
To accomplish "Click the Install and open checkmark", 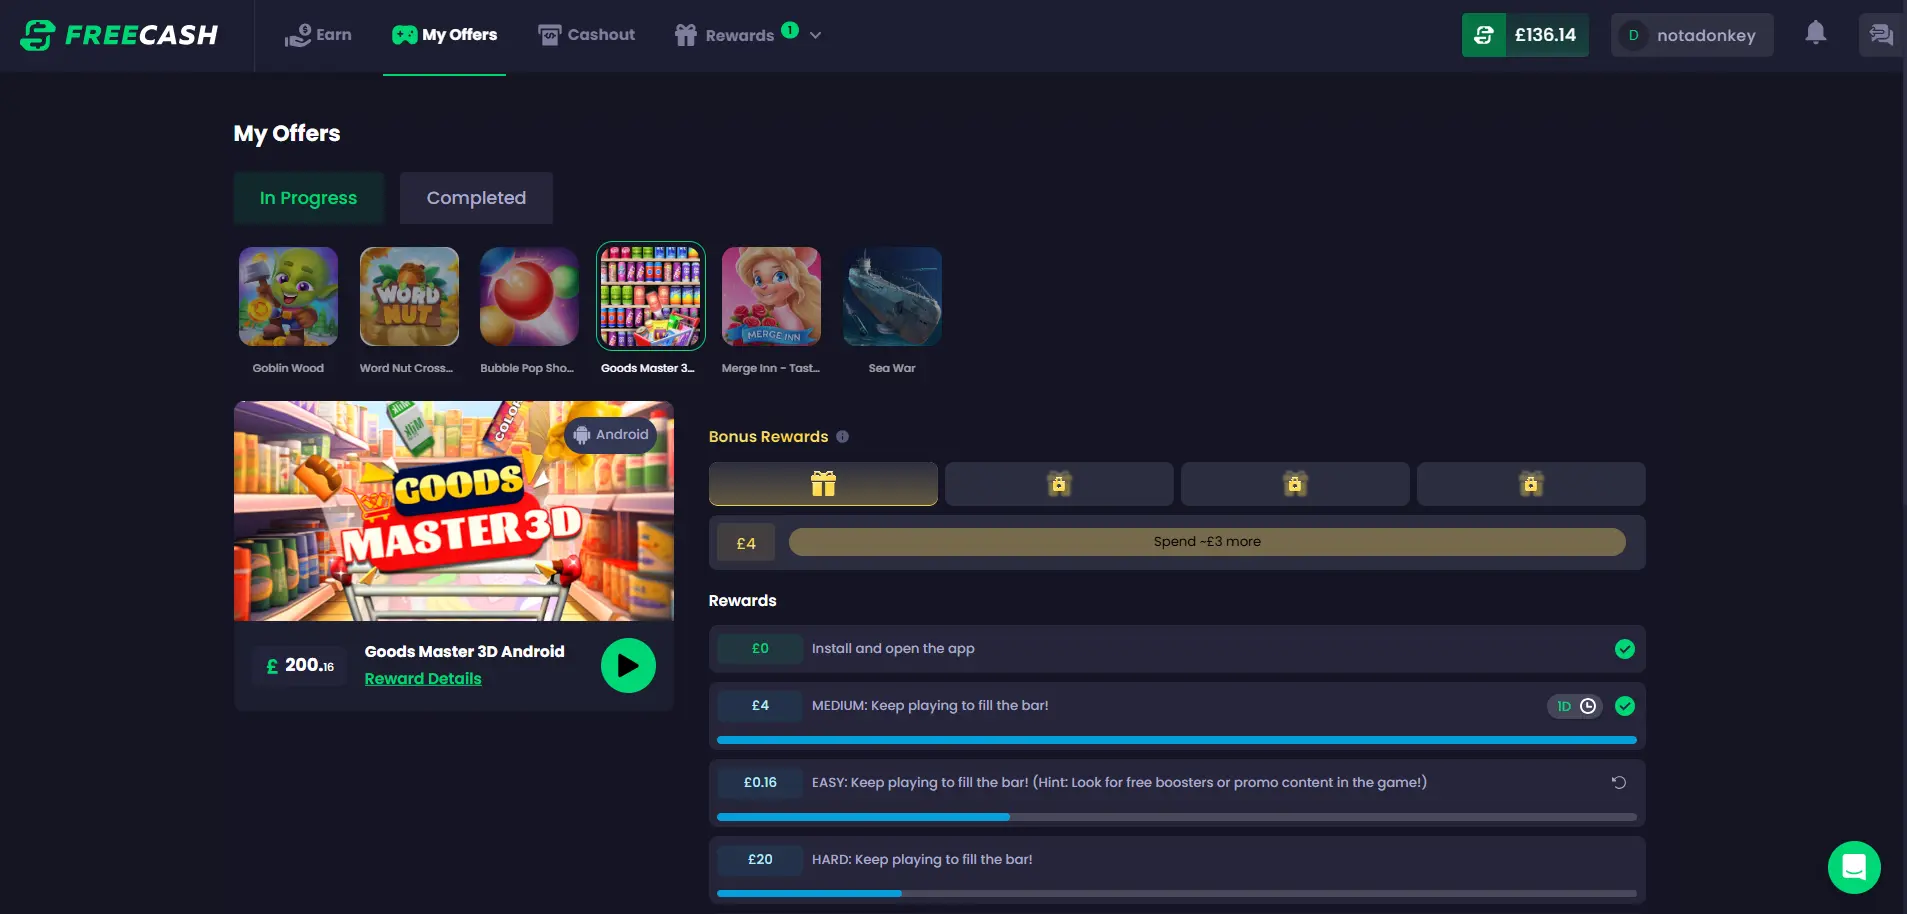I will [x=1625, y=649].
